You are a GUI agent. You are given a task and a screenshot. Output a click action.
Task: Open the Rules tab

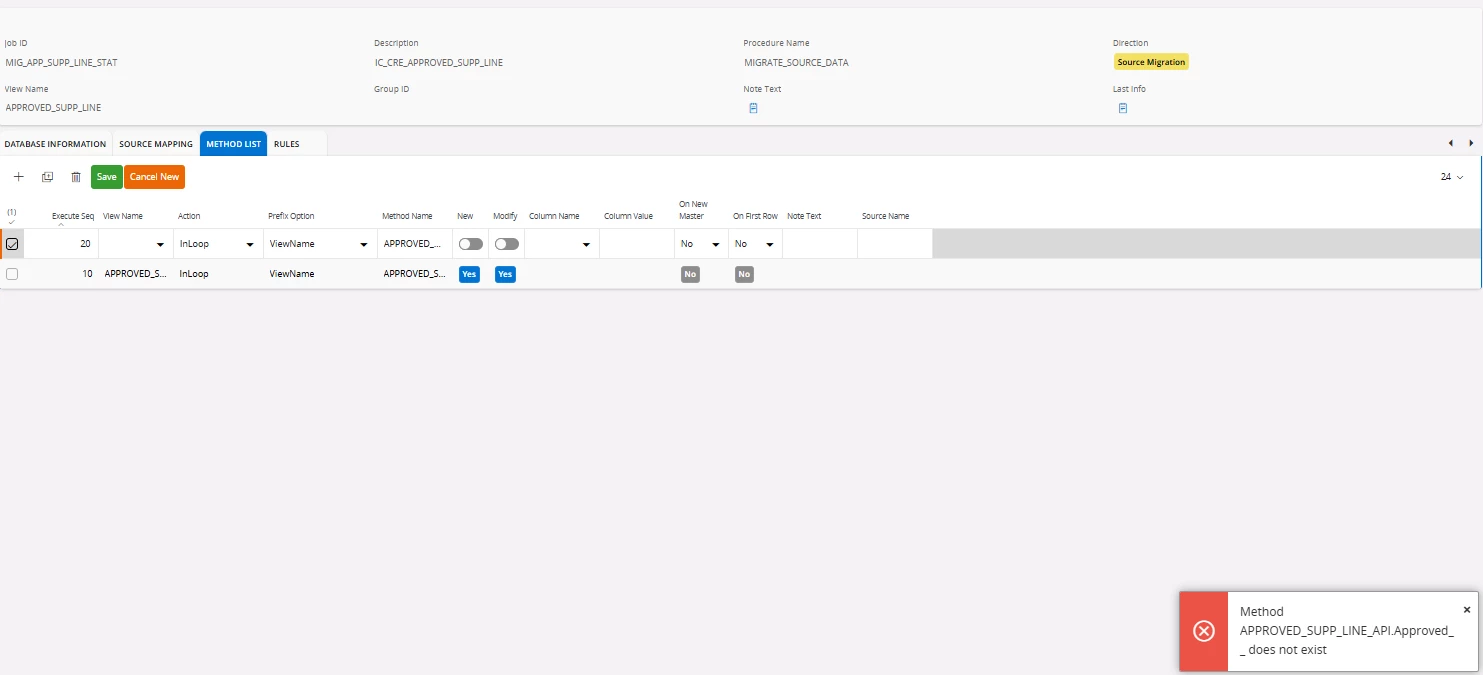(x=287, y=144)
